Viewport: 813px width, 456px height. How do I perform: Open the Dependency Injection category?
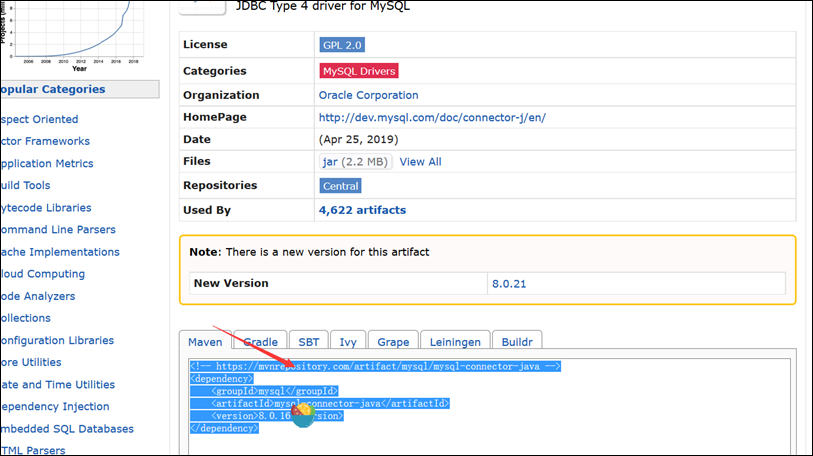point(54,406)
